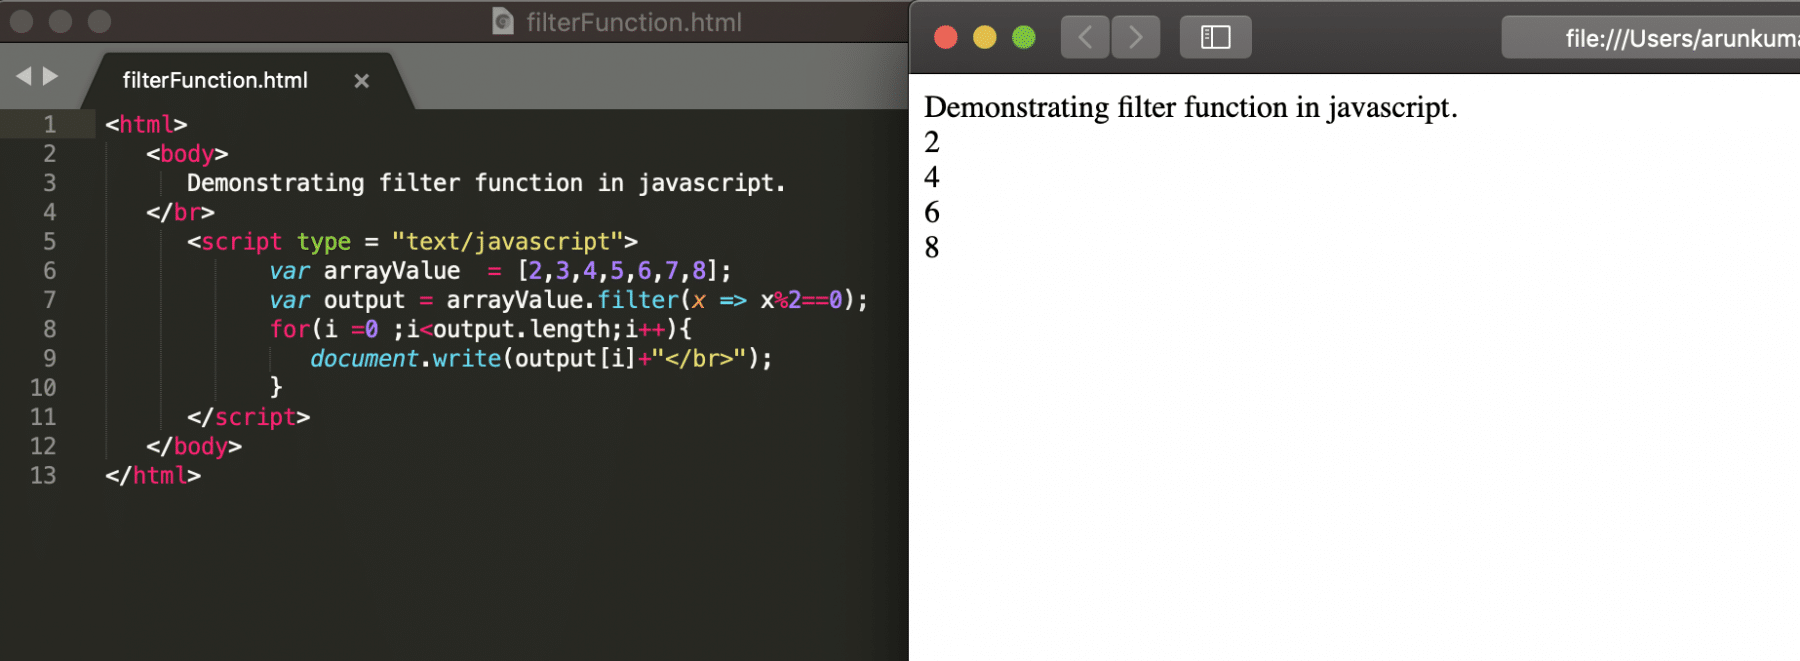
Task: Click line number 7 in gutter
Action: [x=49, y=300]
